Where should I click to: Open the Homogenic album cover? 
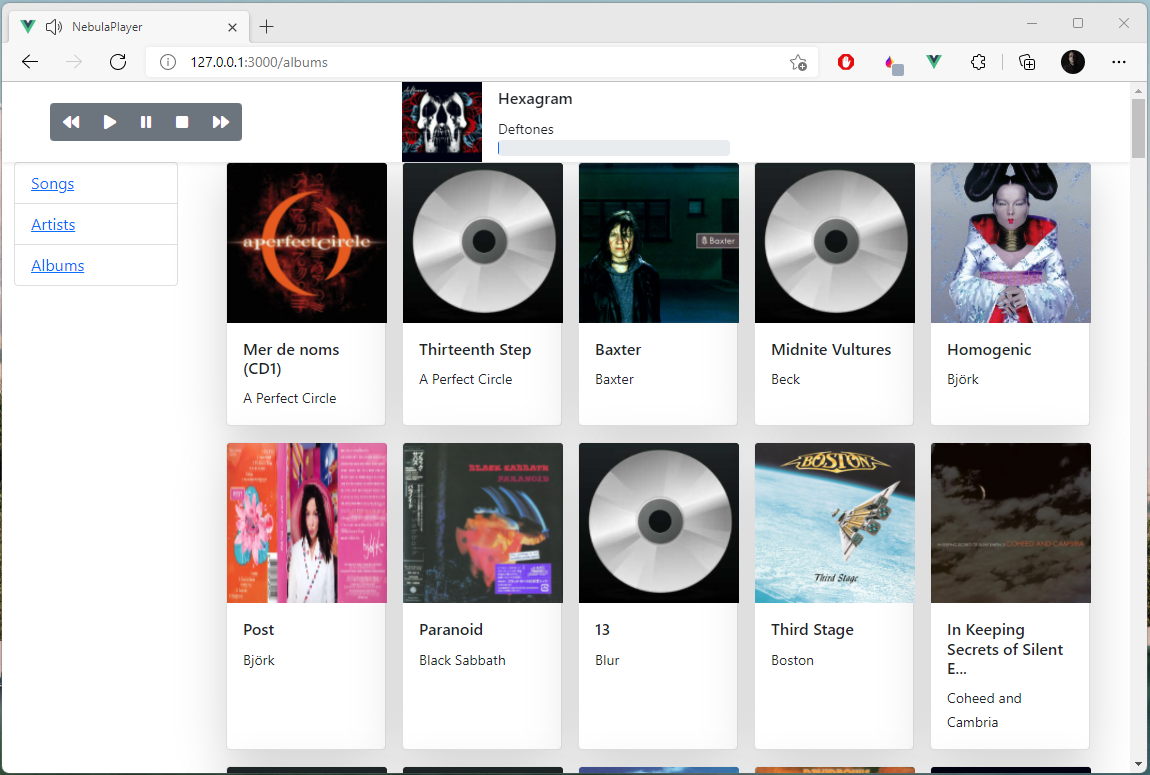point(1011,243)
